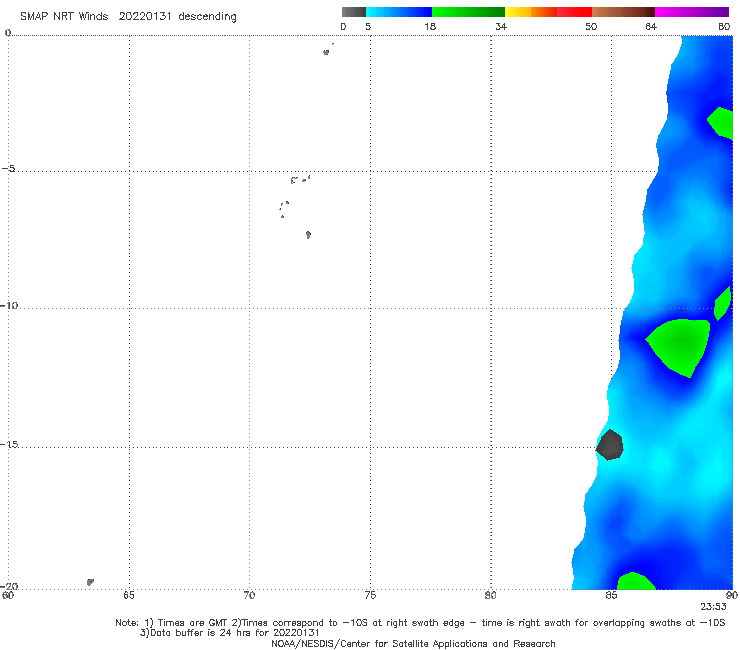Click the island marker at bottom left near 63
This screenshot has height=650, width=740.
[x=90, y=582]
